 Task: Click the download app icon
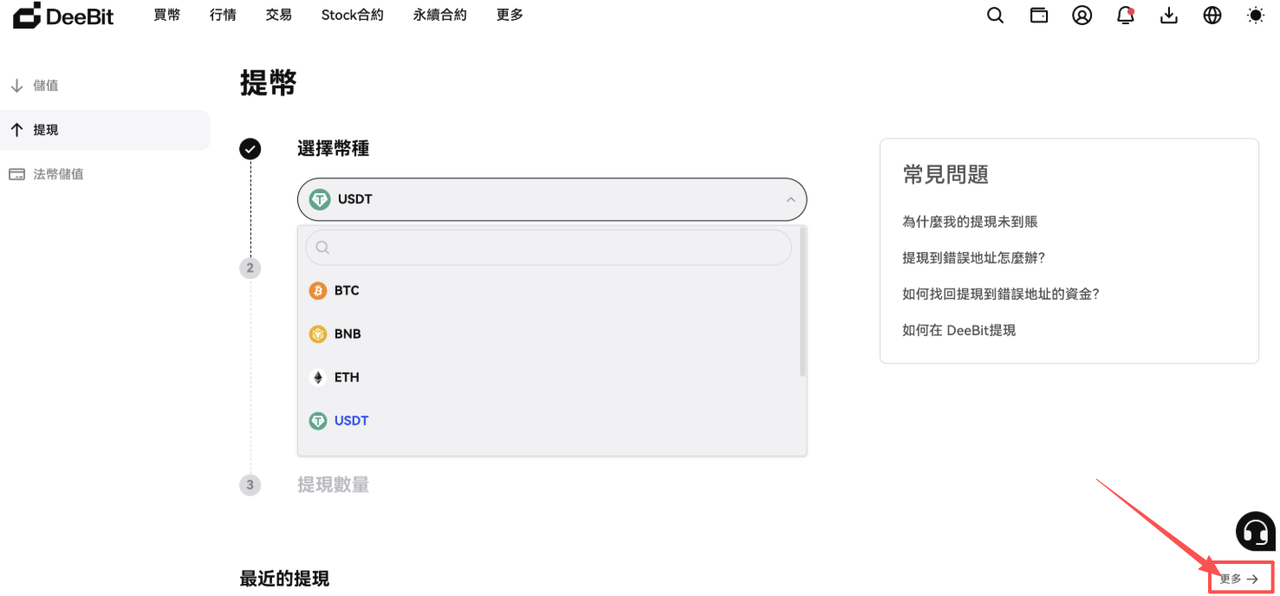[x=1169, y=15]
